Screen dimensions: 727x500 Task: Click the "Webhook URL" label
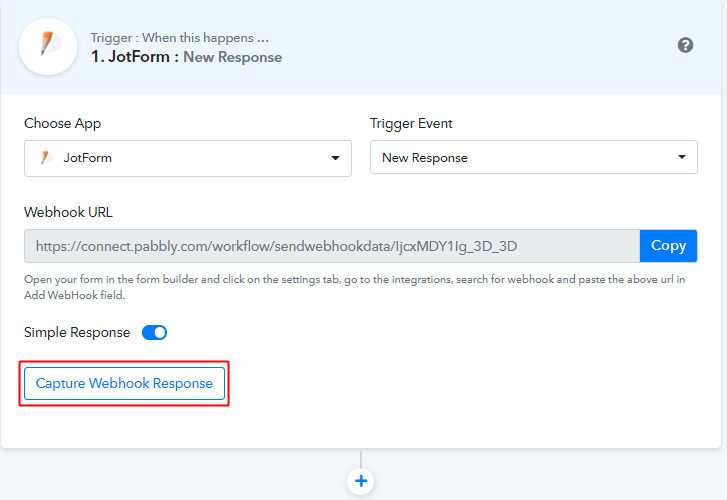point(68,212)
